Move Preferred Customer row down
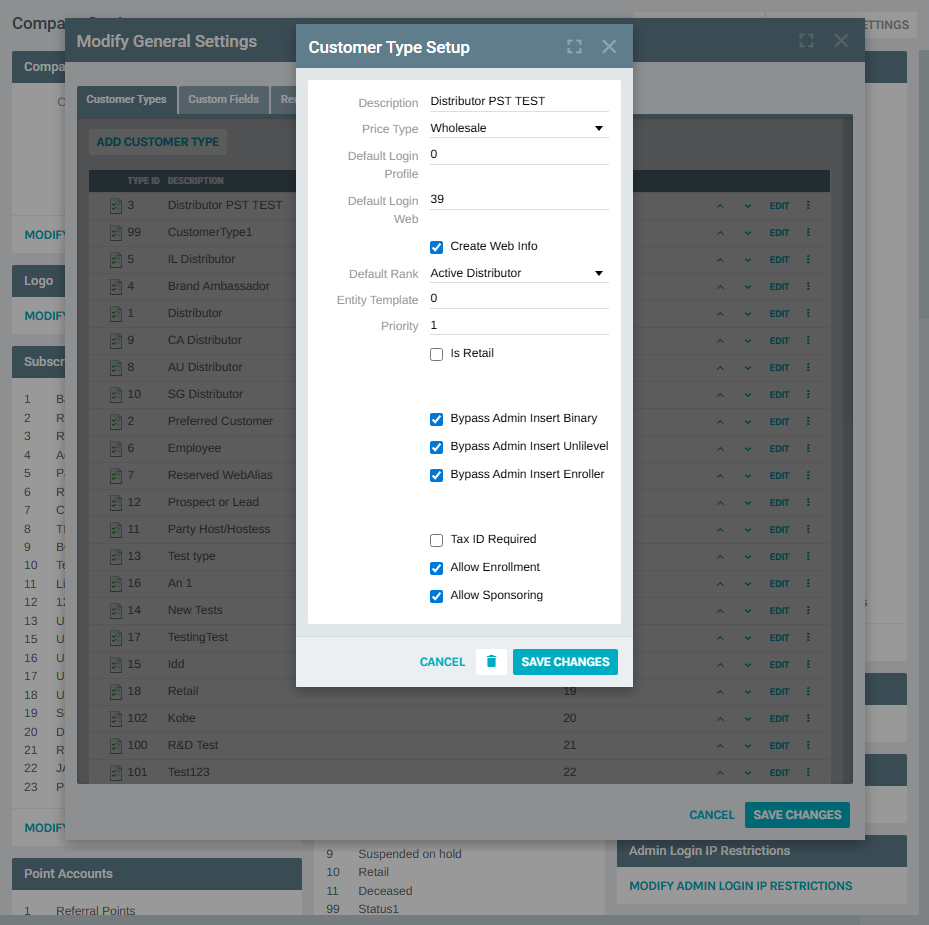 [748, 422]
